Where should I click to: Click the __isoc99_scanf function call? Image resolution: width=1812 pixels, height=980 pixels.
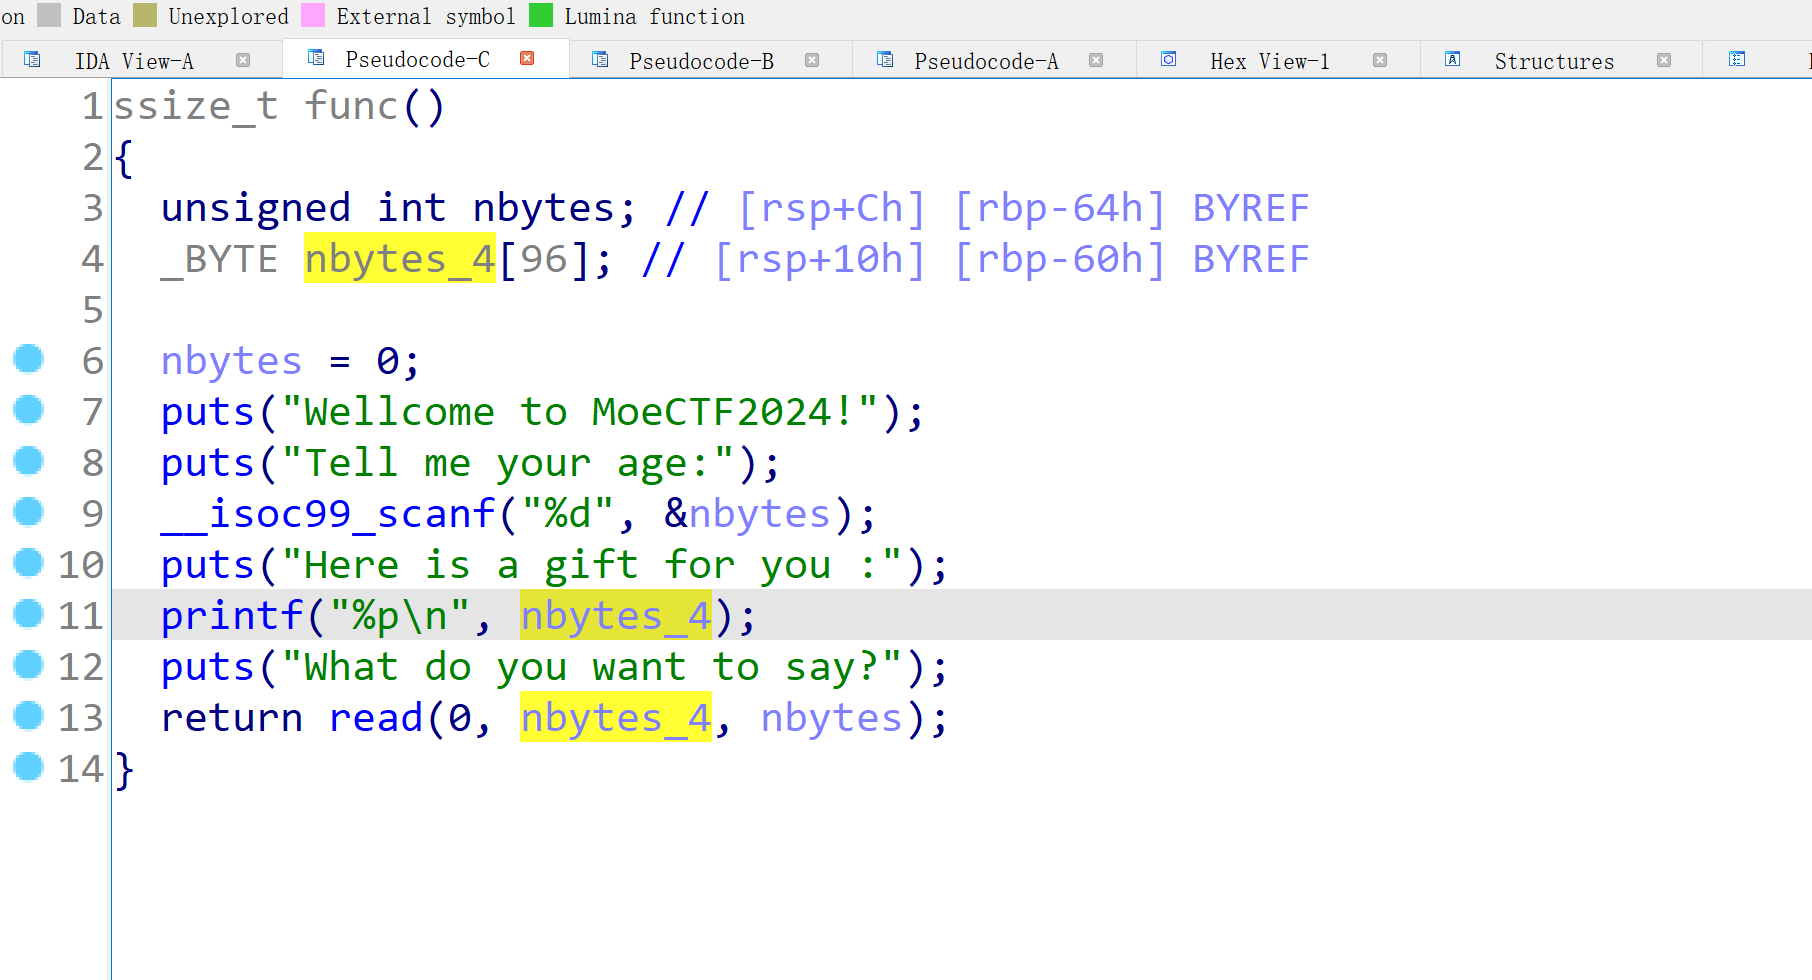point(328,514)
